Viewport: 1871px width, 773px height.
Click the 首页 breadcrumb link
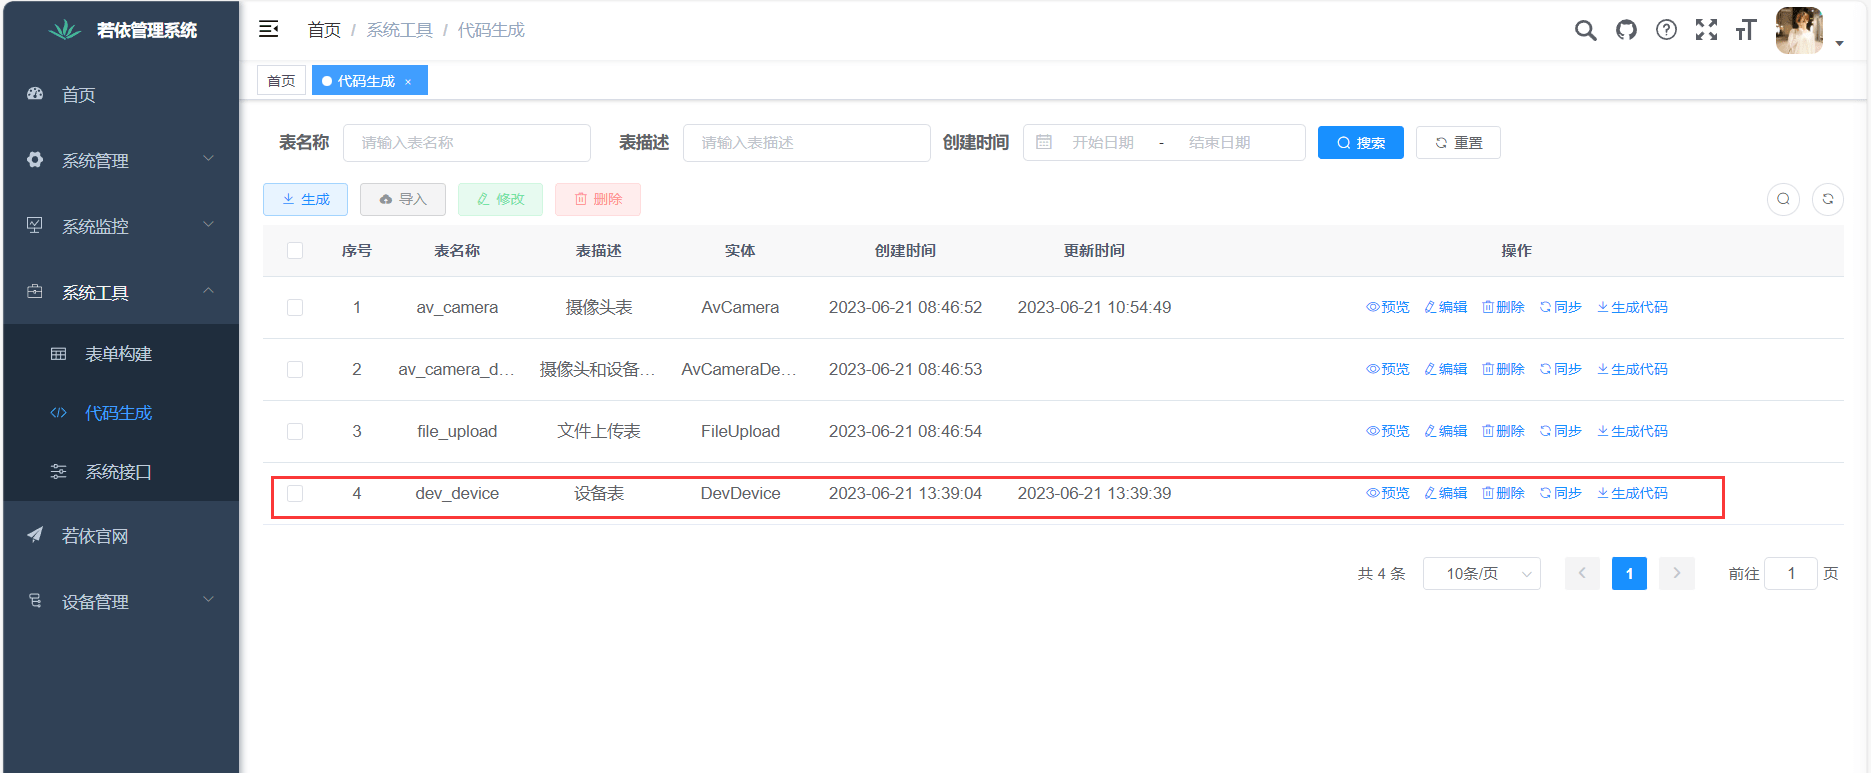click(x=324, y=30)
